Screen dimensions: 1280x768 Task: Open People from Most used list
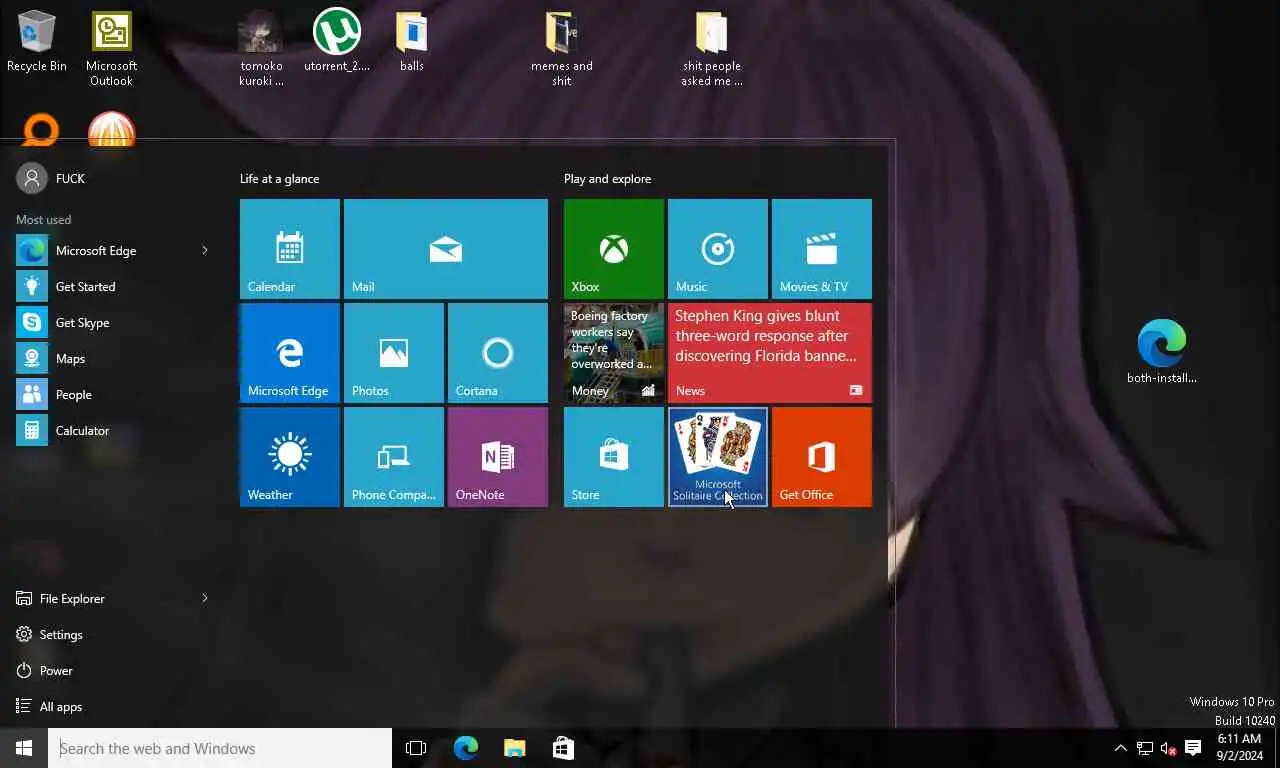(112, 395)
